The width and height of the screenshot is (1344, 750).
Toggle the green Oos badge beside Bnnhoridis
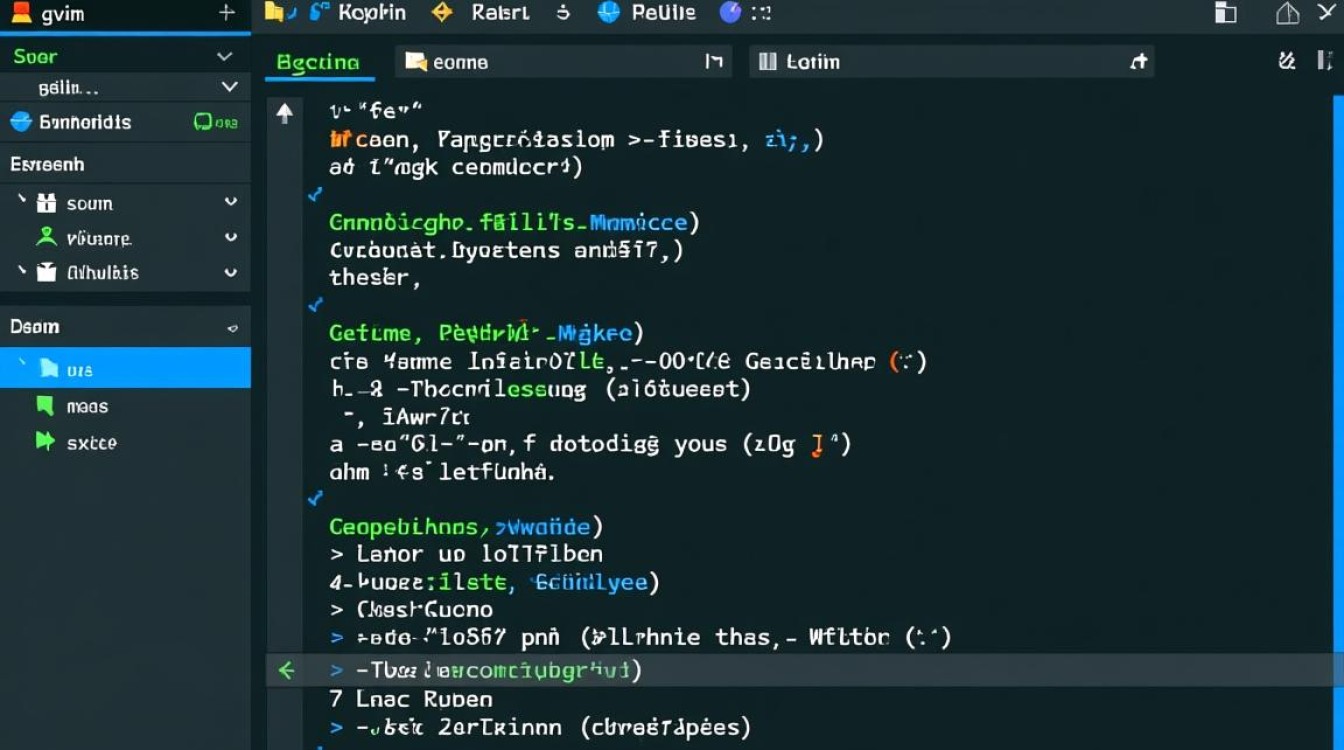215,122
